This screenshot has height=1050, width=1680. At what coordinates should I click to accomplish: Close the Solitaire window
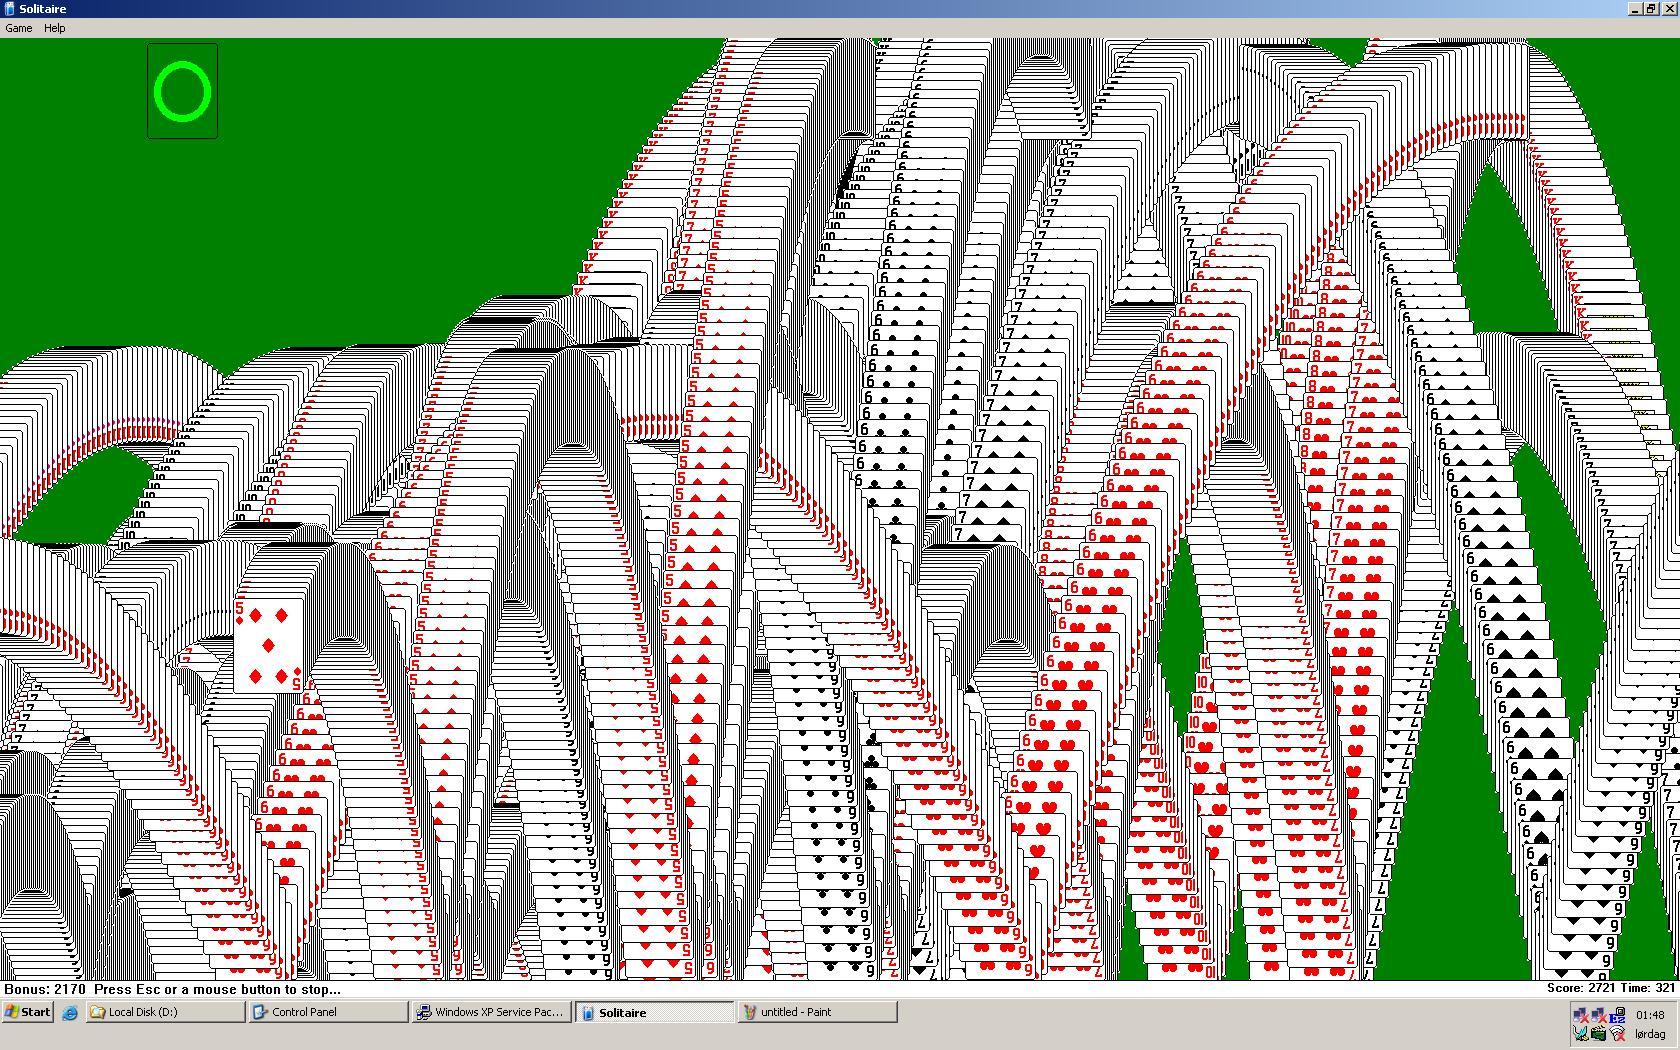pos(1669,9)
